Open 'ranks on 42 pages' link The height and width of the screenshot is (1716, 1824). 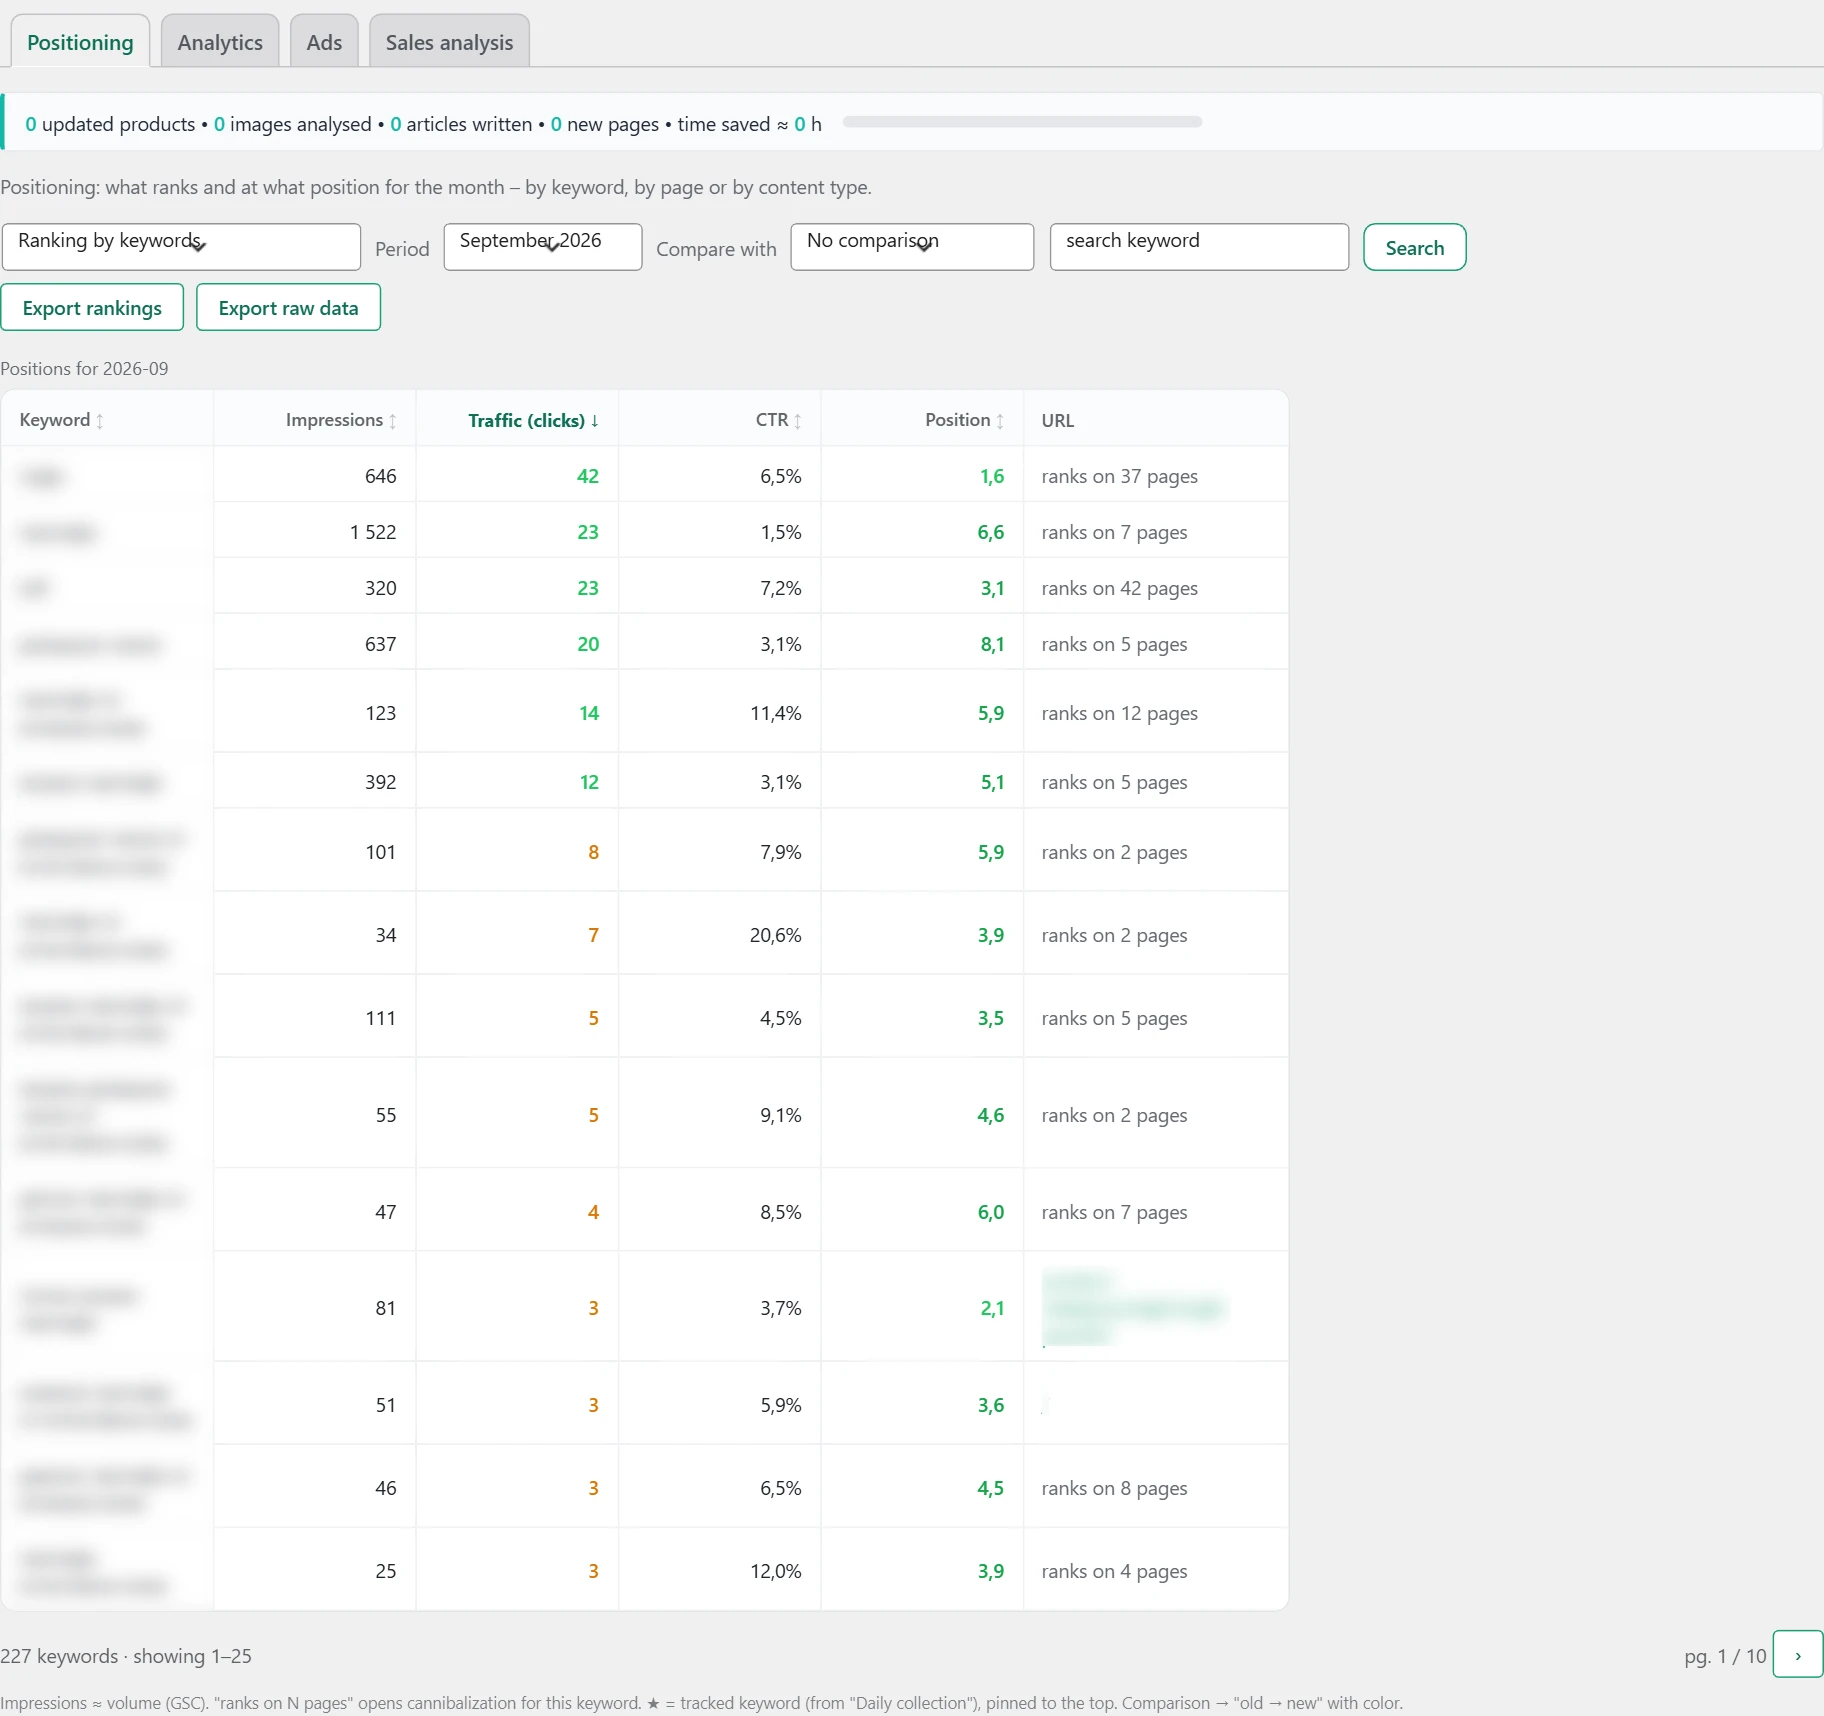pos(1119,588)
